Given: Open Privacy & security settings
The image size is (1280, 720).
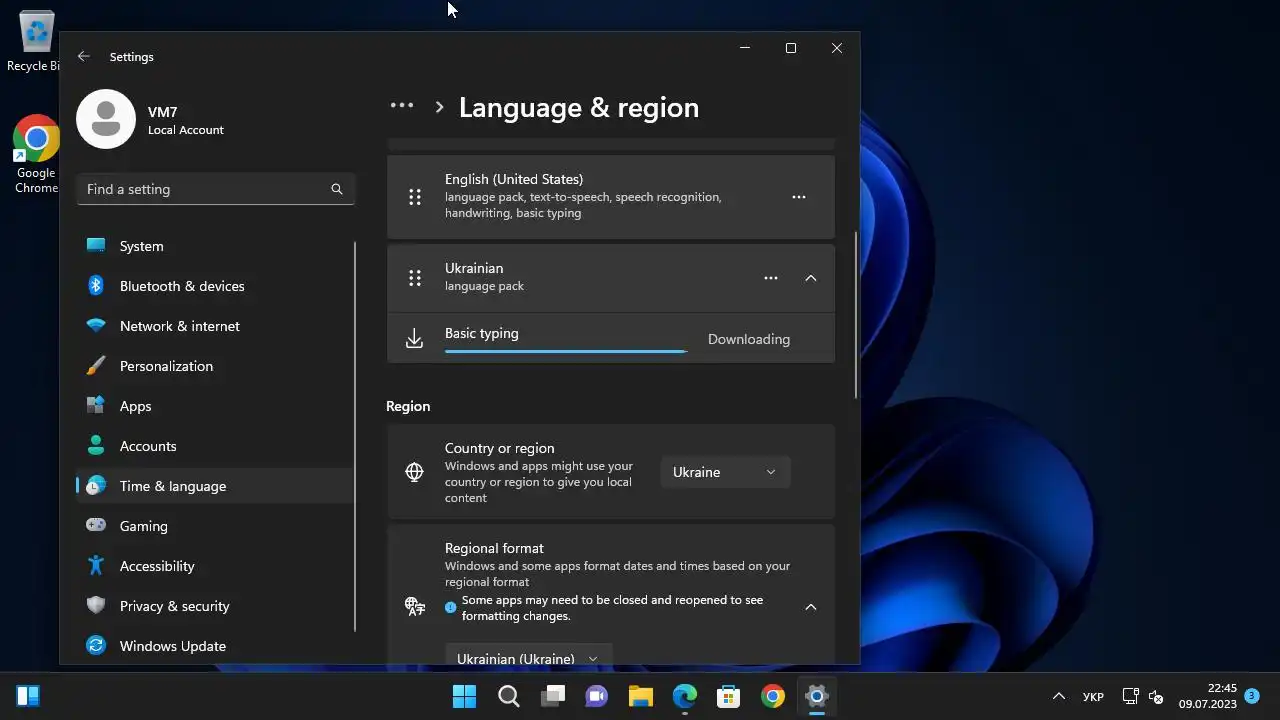Looking at the screenshot, I should (x=215, y=606).
